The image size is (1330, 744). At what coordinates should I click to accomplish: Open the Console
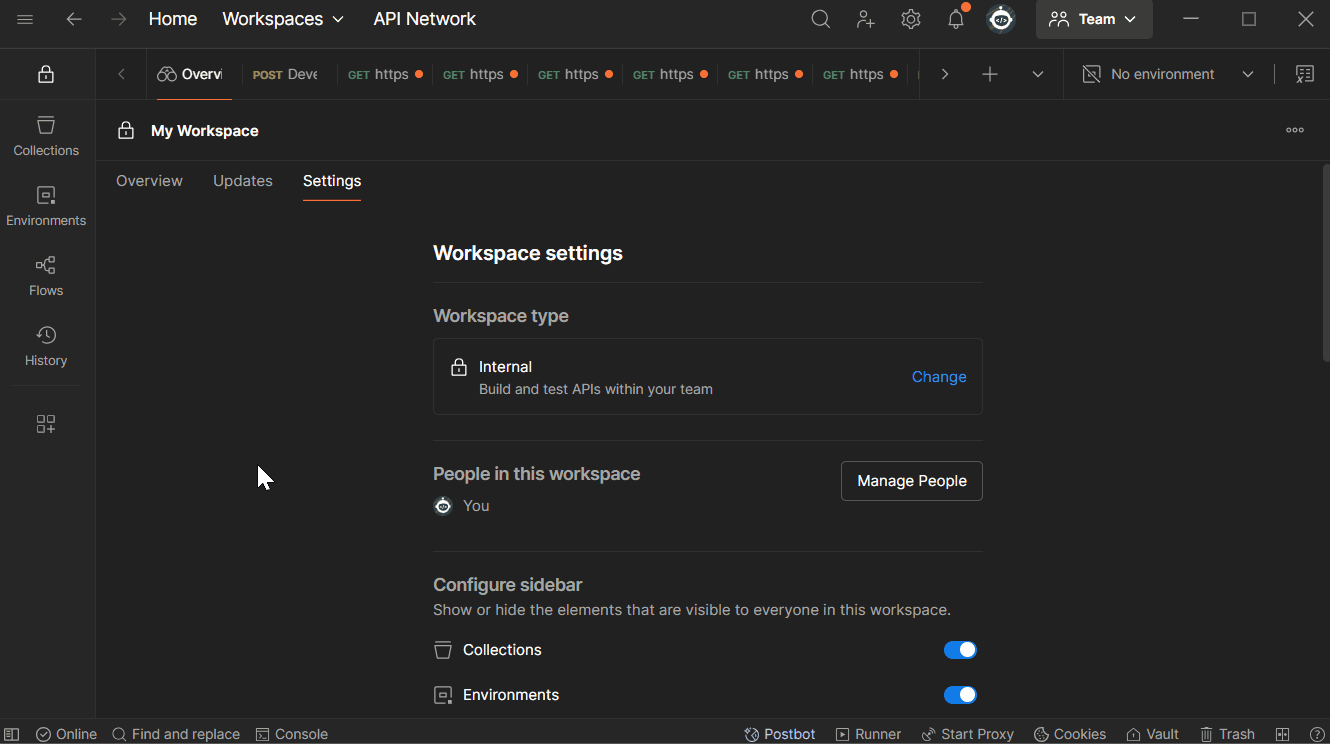[x=292, y=734]
